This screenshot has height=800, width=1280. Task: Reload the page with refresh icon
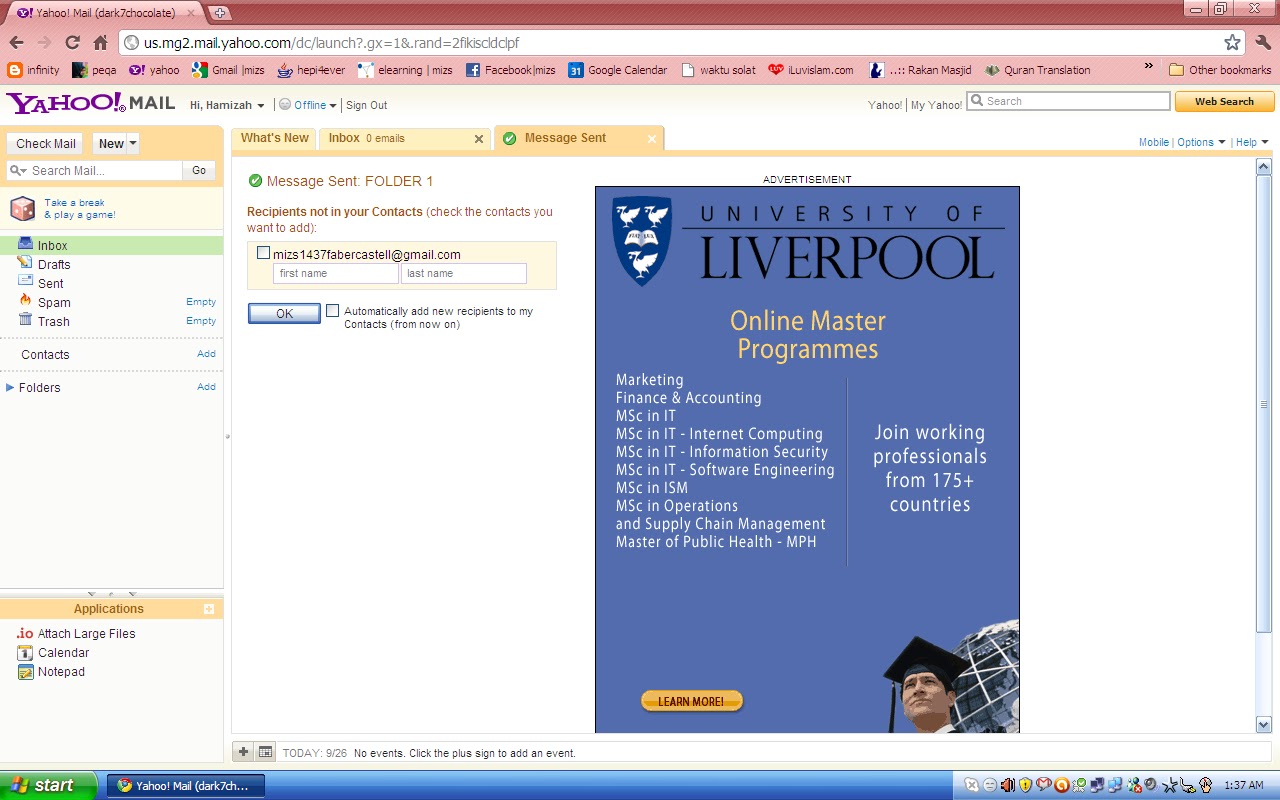(72, 43)
